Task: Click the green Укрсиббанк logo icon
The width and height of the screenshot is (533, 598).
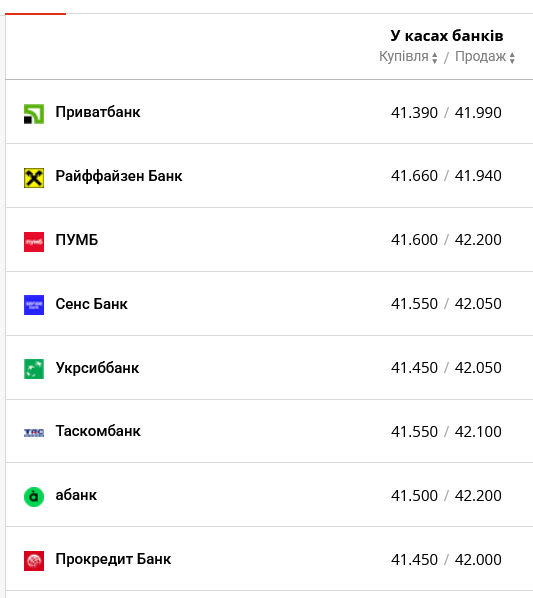Action: [x=34, y=369]
